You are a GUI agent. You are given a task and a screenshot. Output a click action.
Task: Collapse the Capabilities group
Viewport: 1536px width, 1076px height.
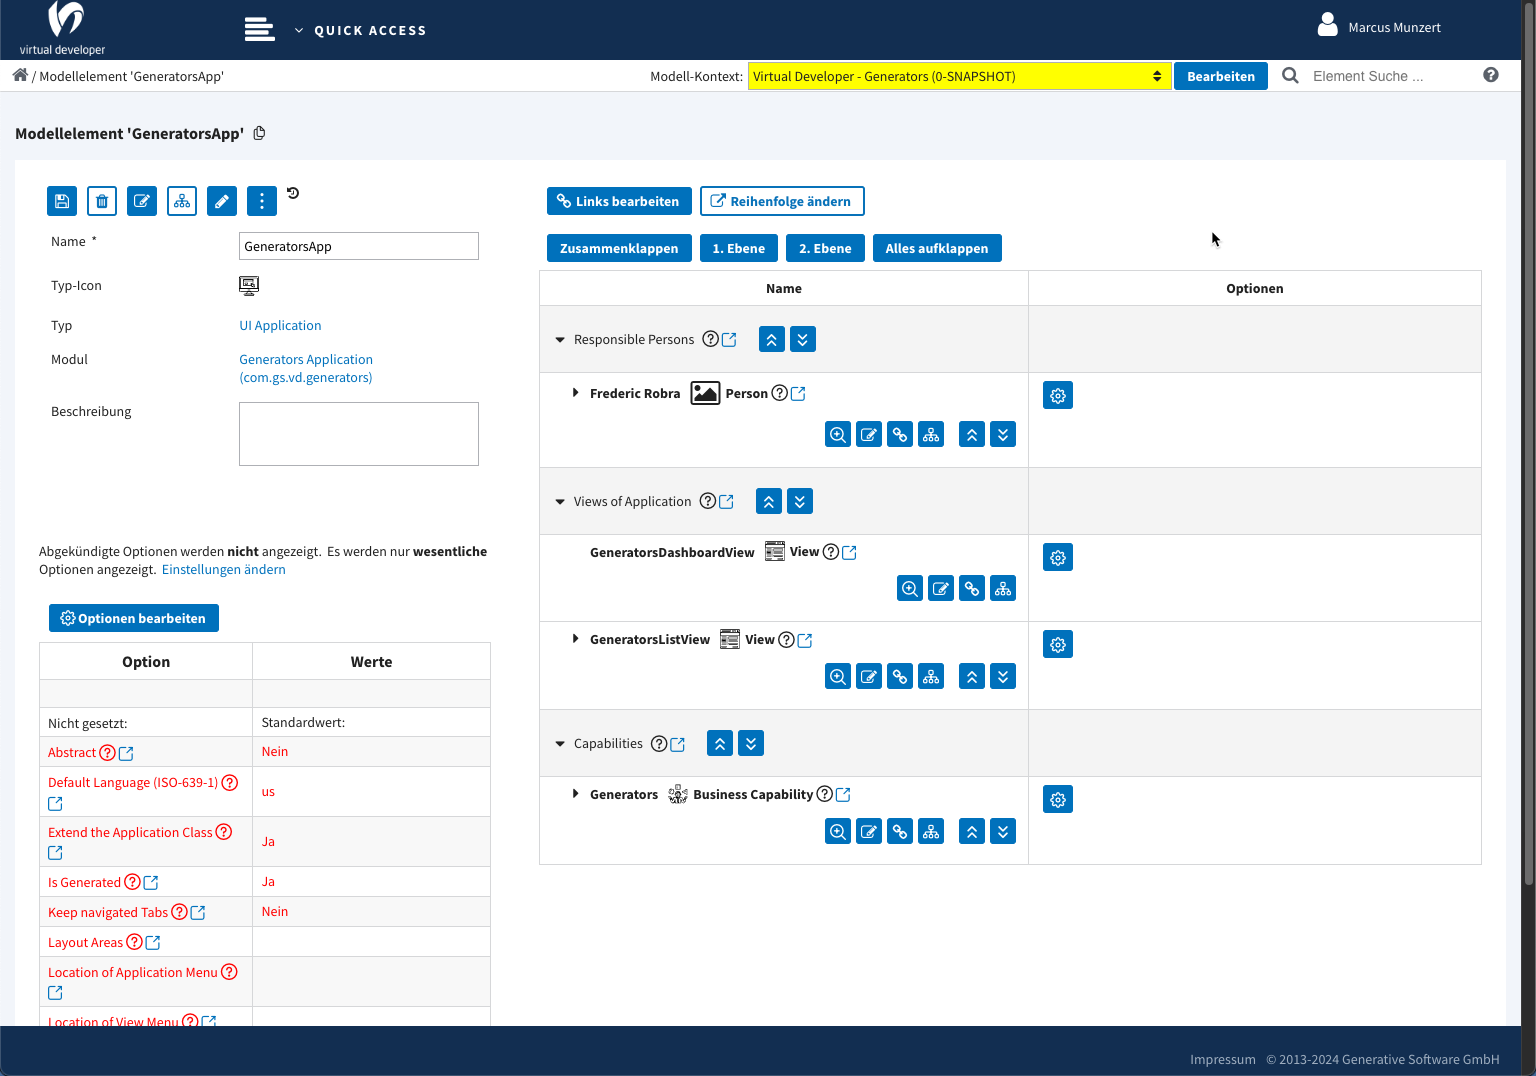[560, 744]
